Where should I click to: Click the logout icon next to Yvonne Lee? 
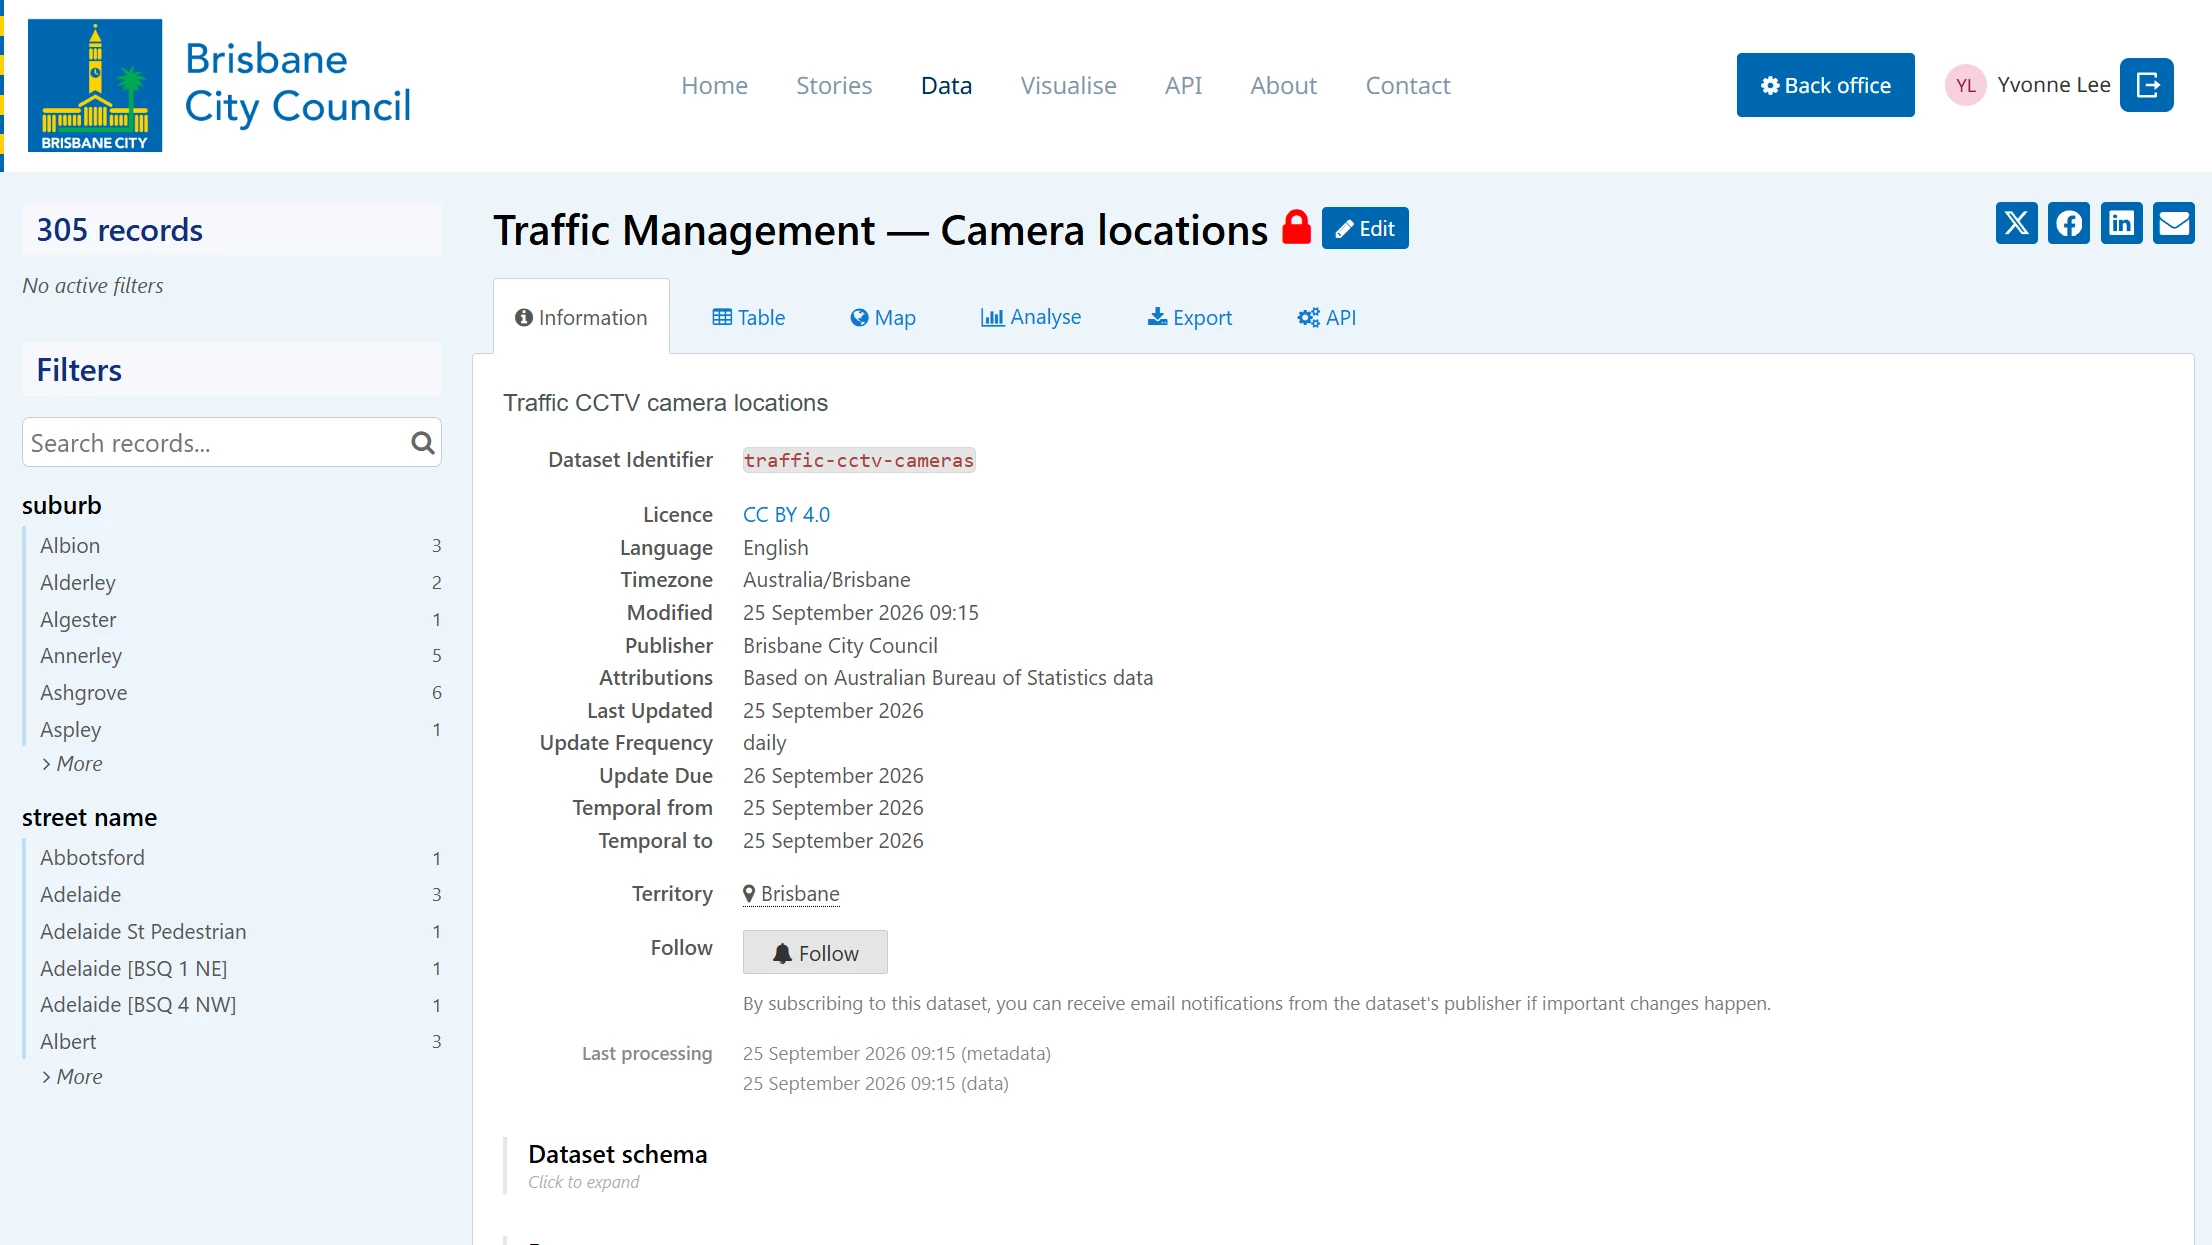(x=2147, y=85)
